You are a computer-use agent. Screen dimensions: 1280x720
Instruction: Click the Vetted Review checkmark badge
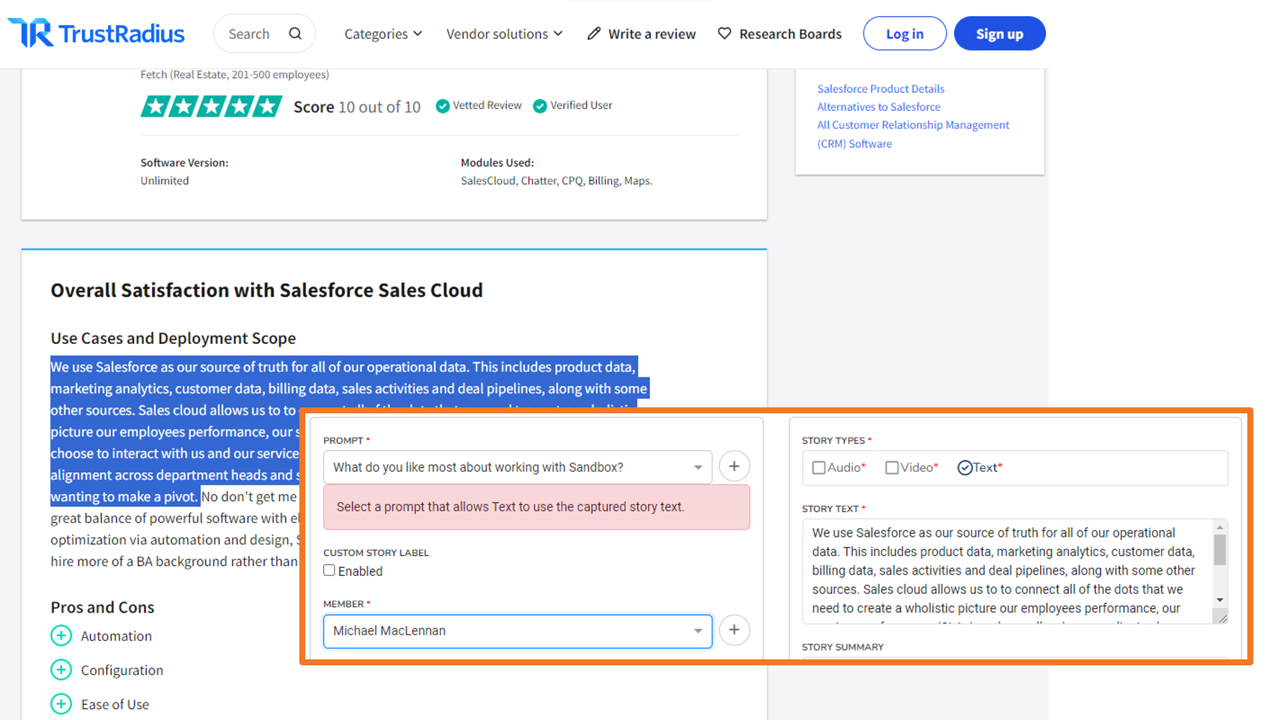coord(443,106)
